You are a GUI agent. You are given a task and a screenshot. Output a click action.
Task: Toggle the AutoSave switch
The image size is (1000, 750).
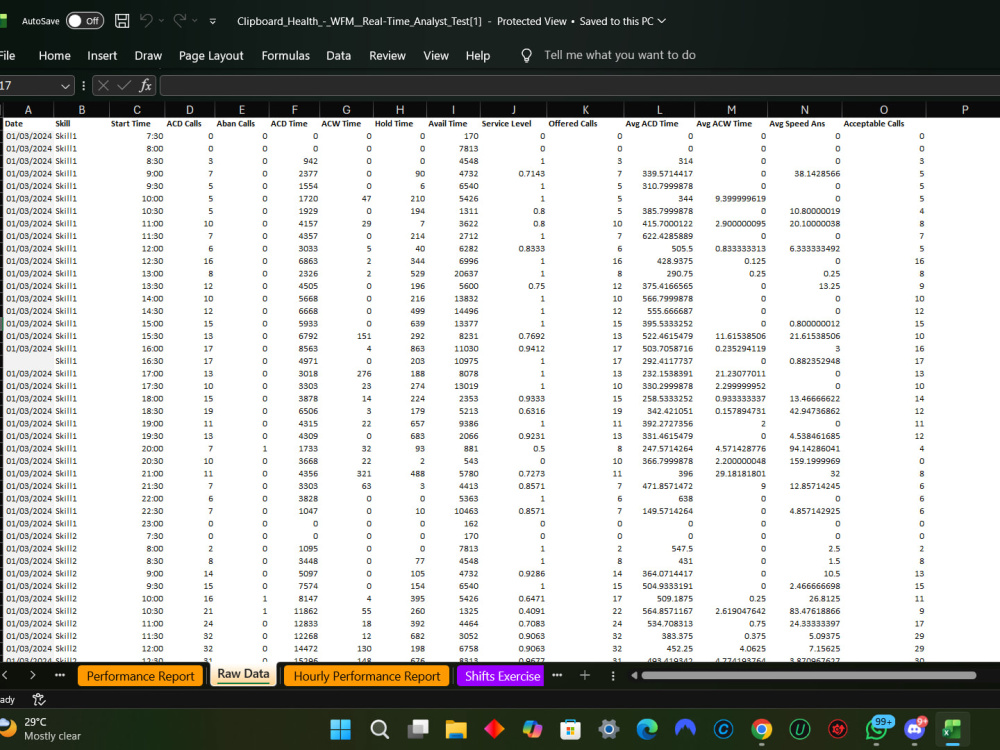pos(85,21)
